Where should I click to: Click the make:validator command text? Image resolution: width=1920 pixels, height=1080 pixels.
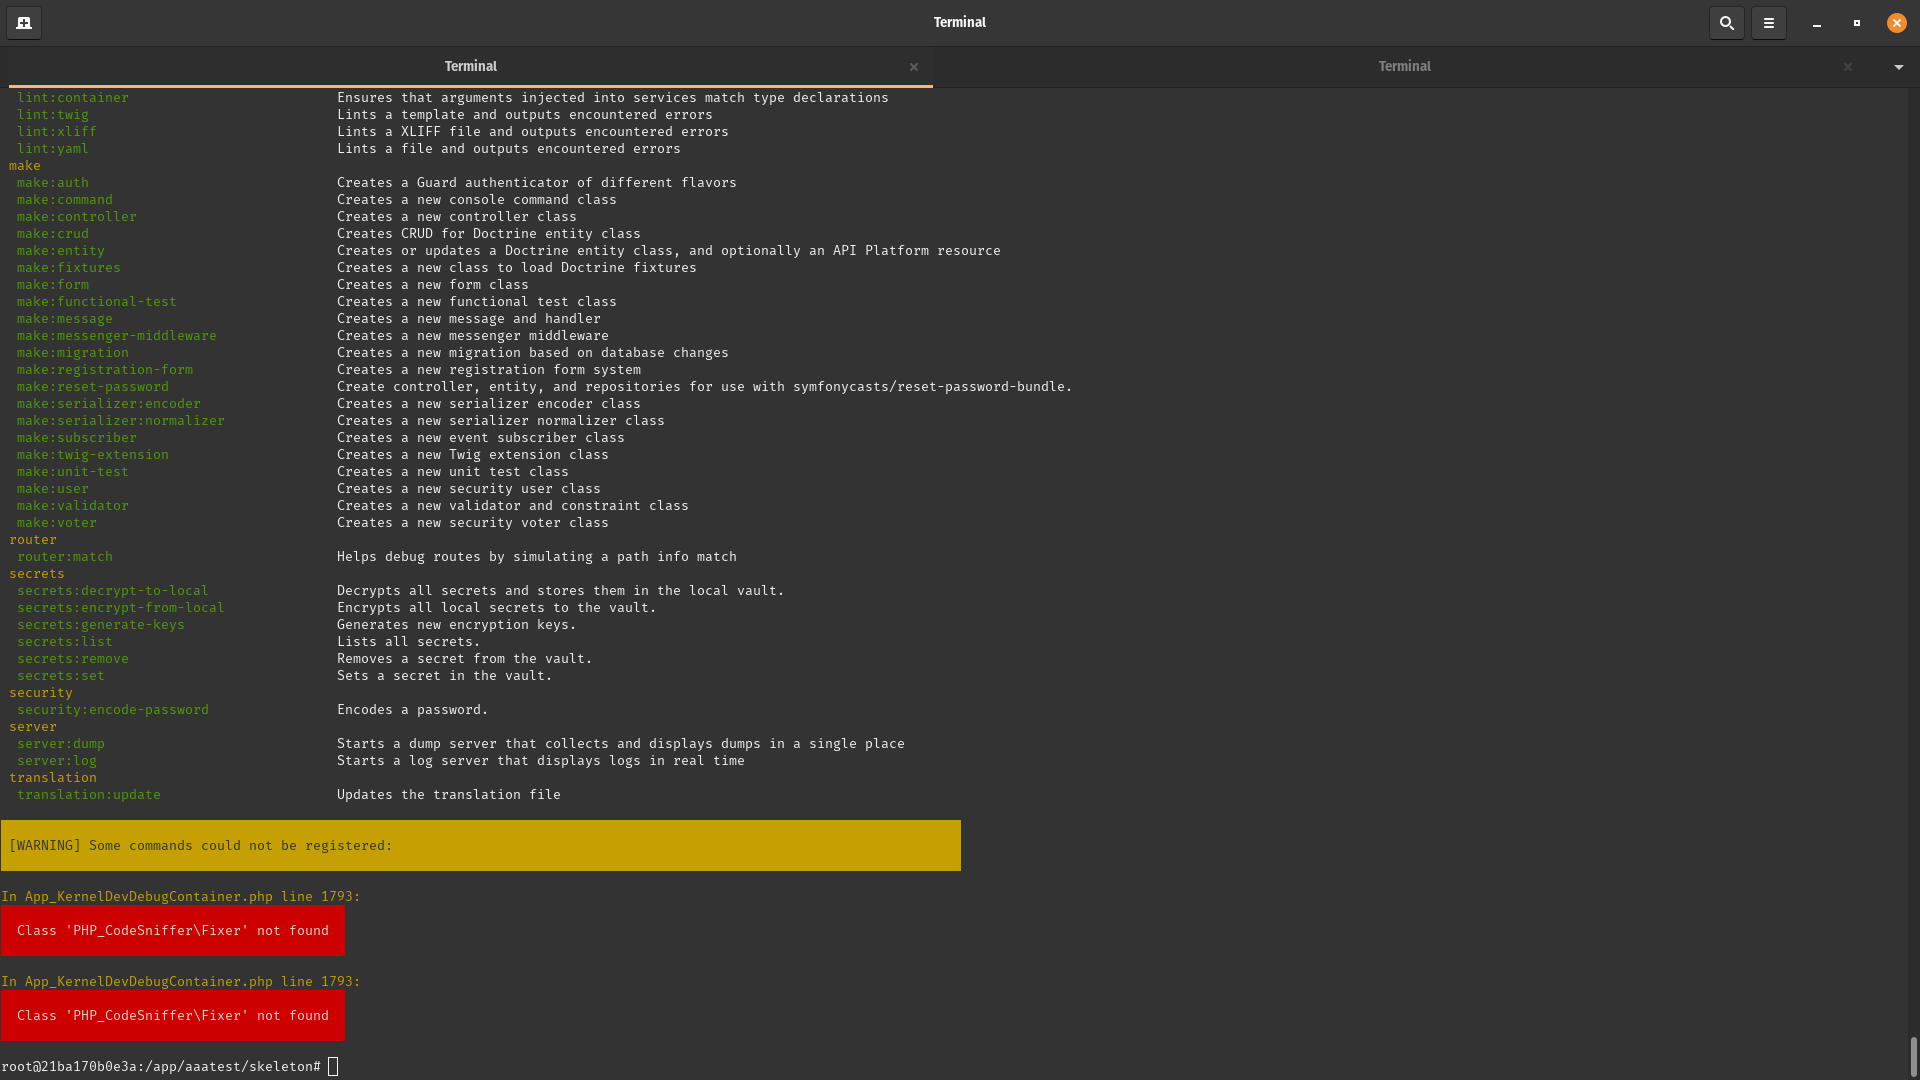coord(73,505)
